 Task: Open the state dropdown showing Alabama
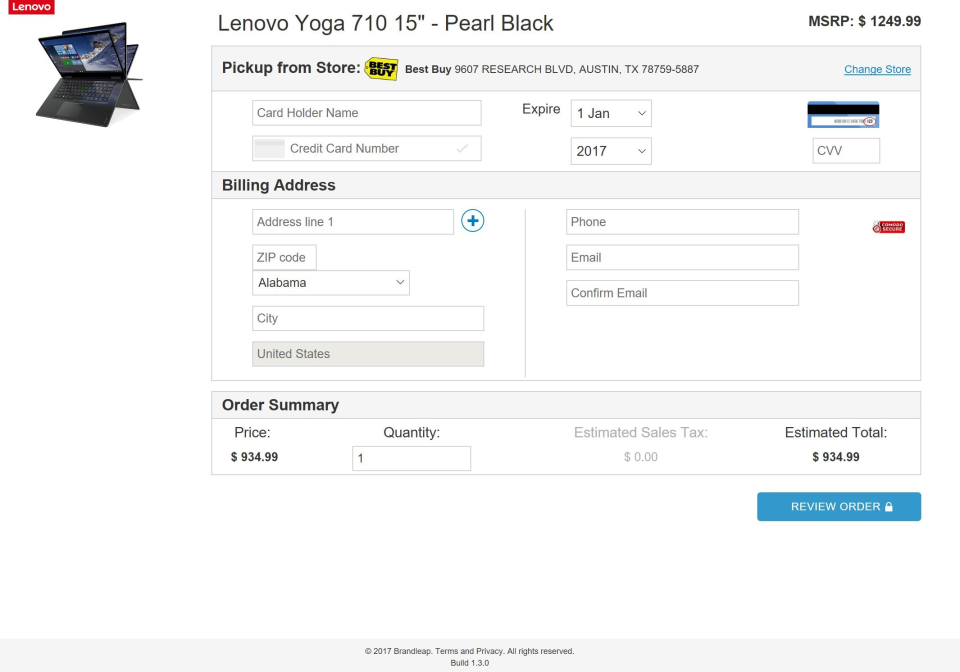click(x=331, y=283)
